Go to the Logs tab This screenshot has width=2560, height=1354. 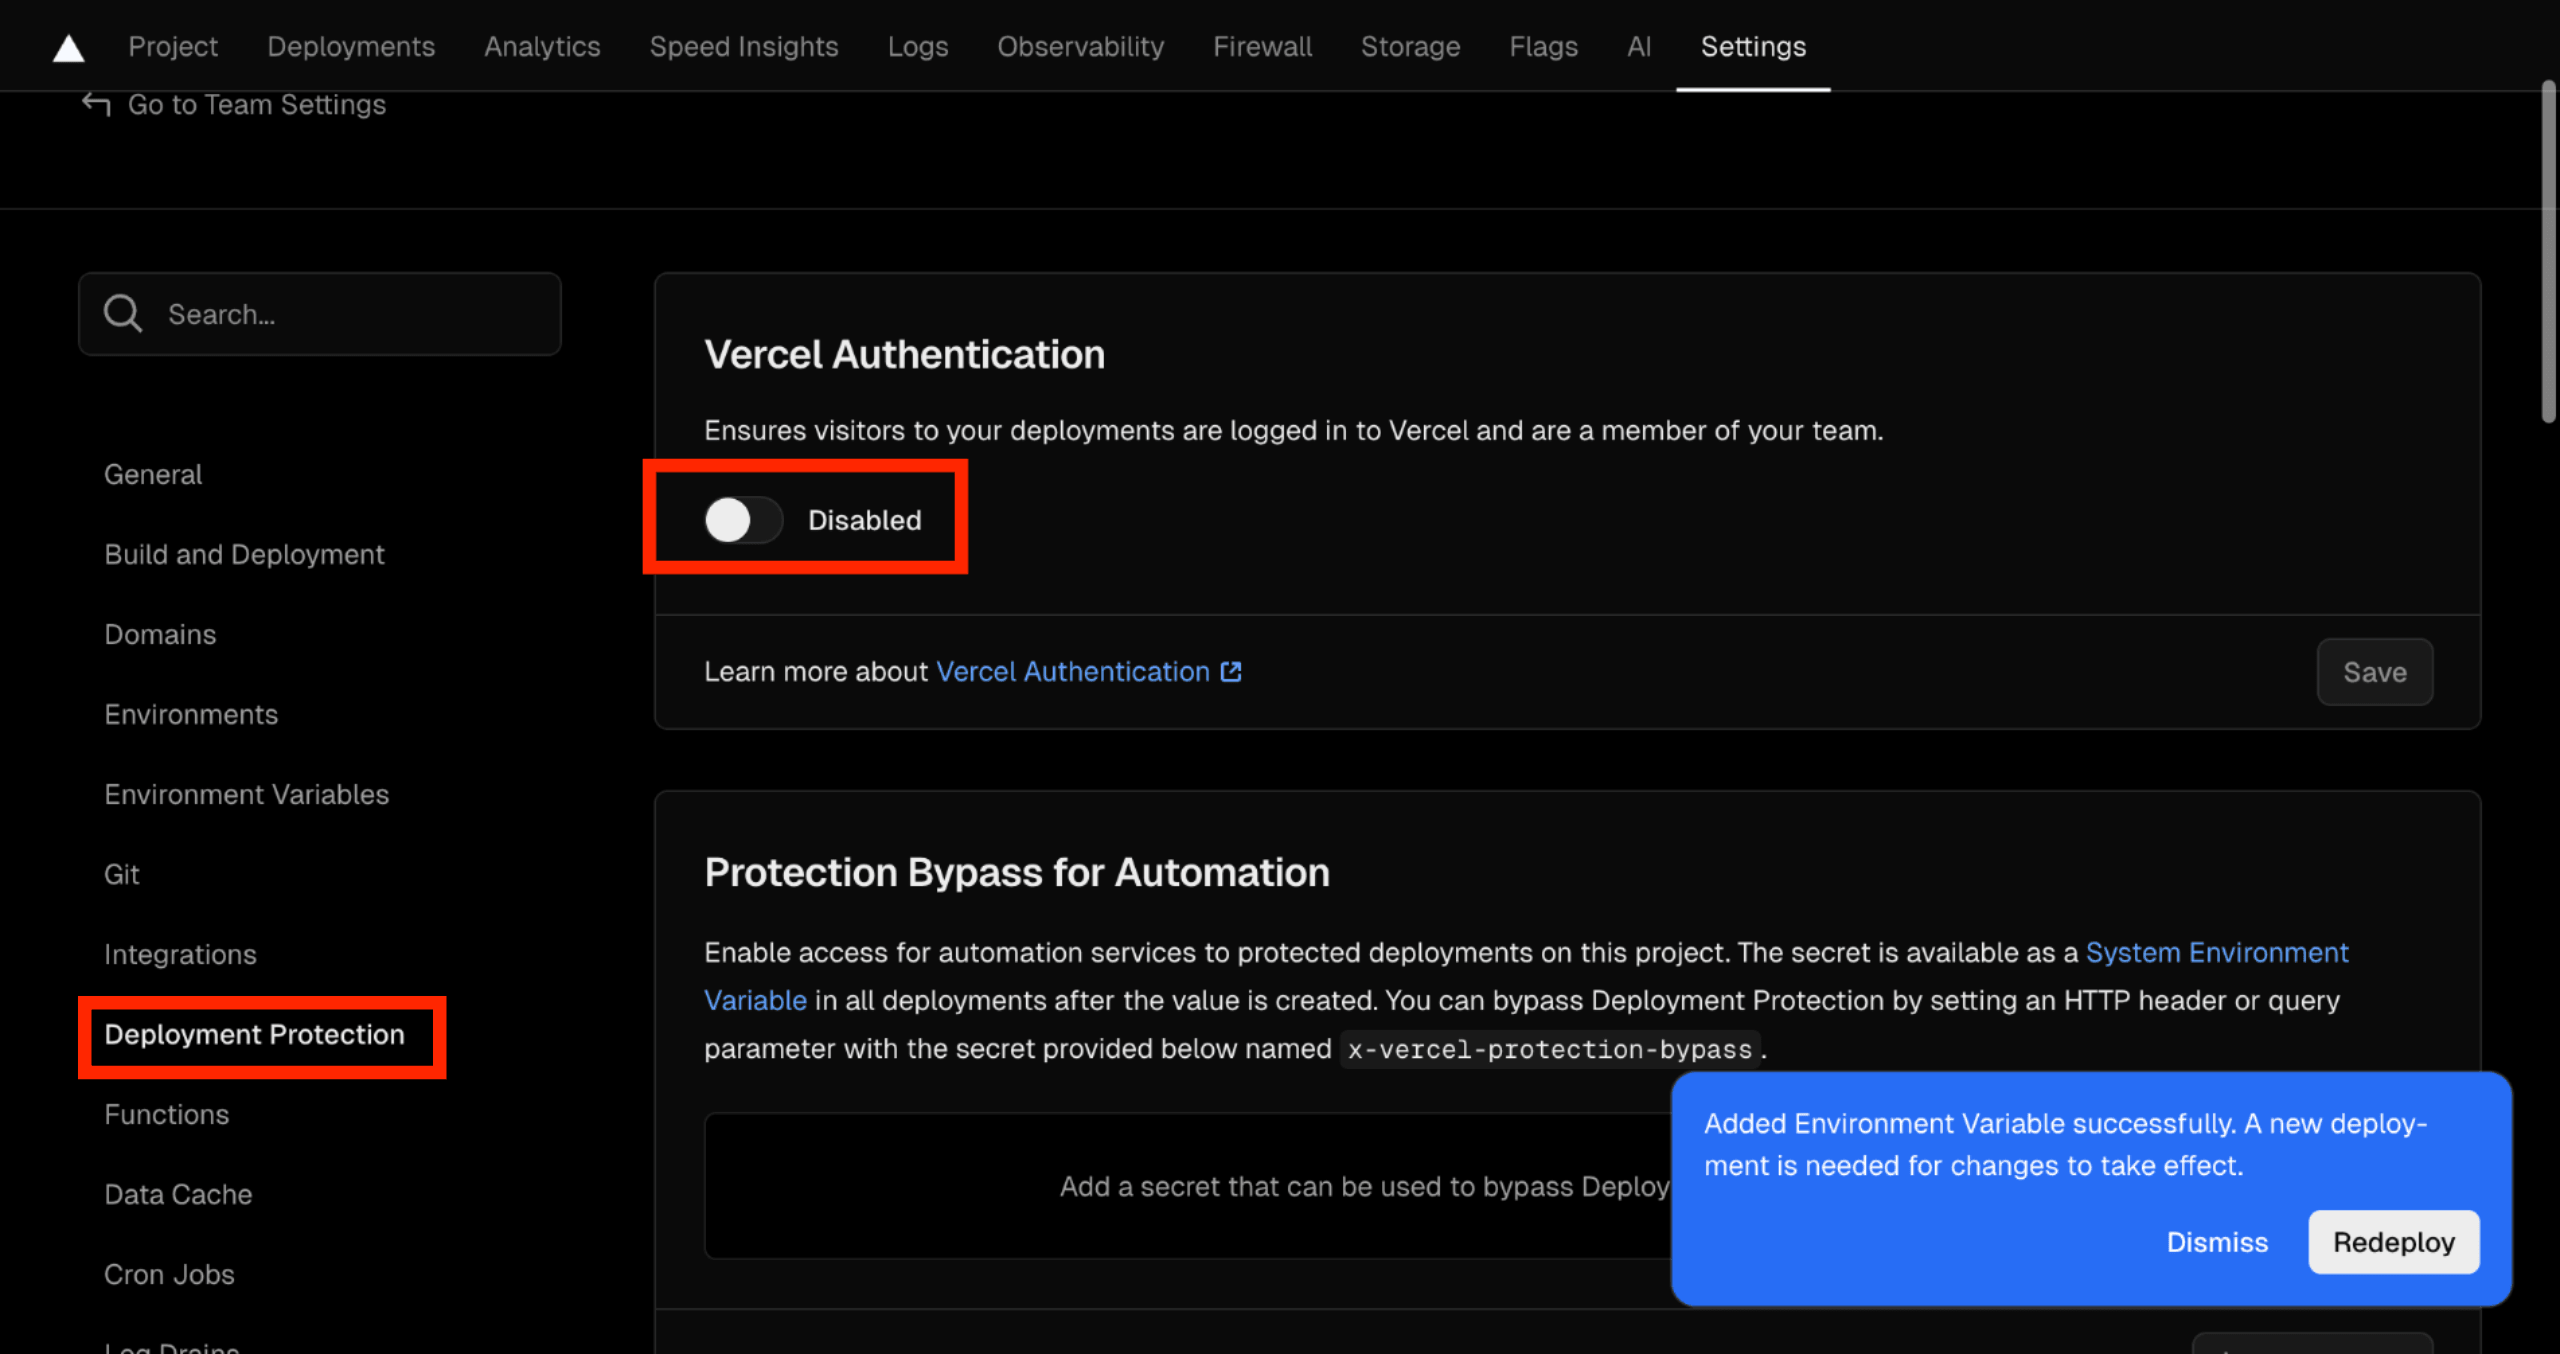918,46
